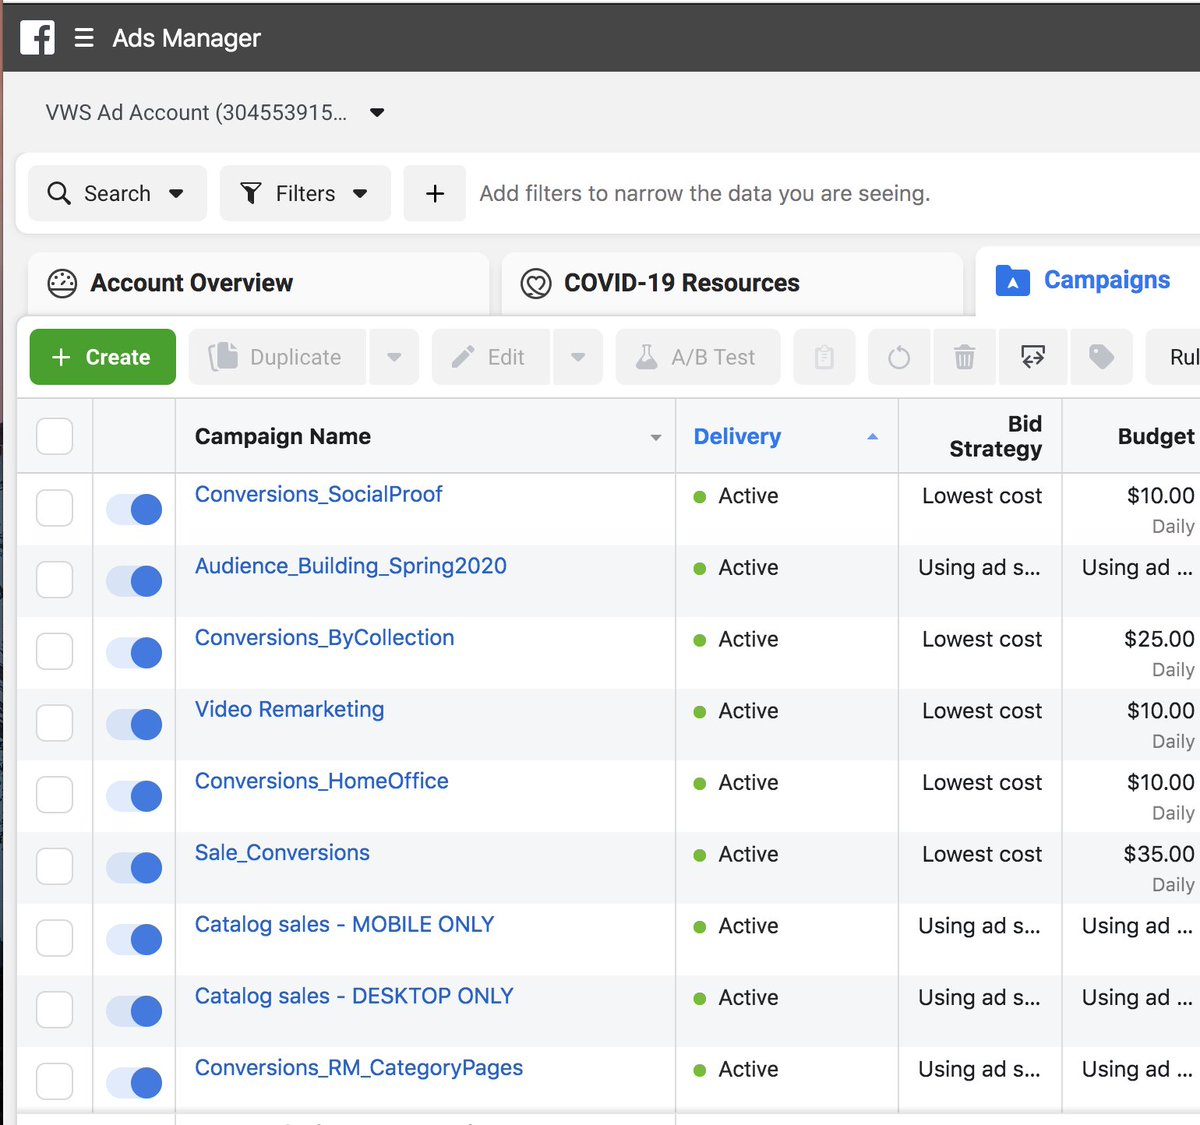
Task: Open COVID-19 Resources tab
Action: pyautogui.click(x=732, y=283)
